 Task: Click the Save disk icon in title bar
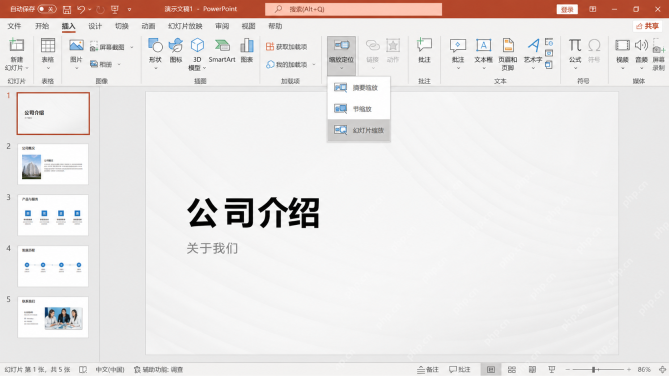[x=67, y=9]
